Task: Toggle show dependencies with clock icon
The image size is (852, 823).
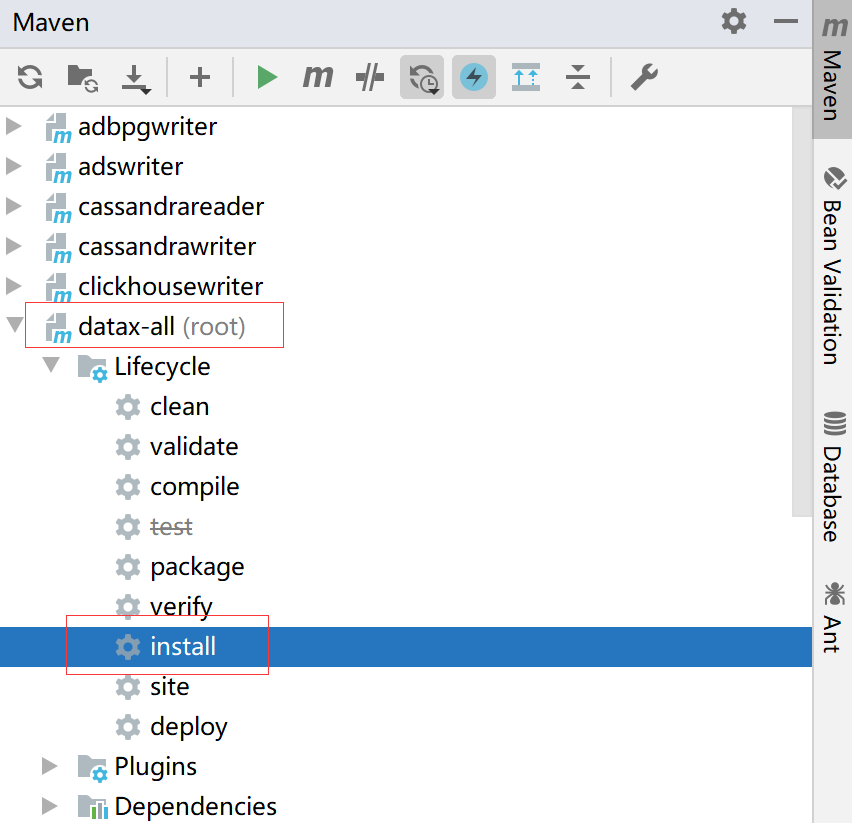Action: [x=422, y=77]
